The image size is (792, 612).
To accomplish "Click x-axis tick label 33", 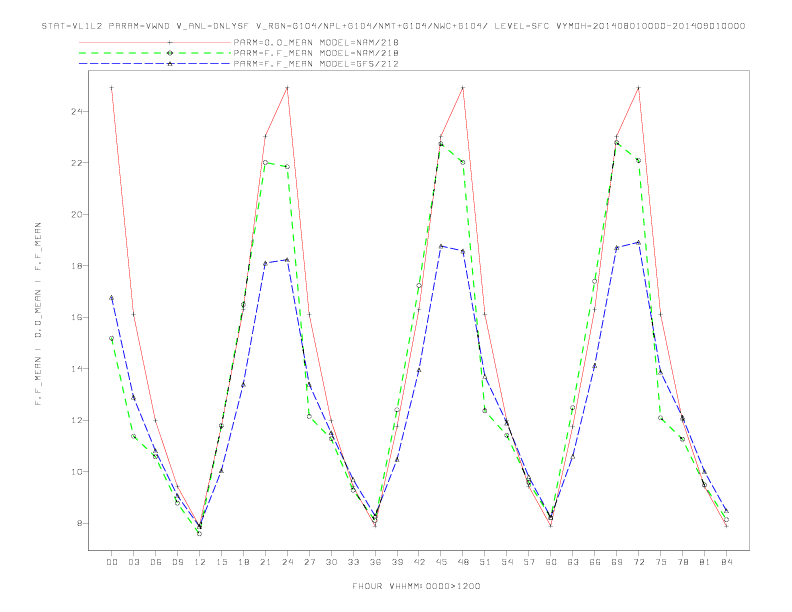I will (x=353, y=562).
